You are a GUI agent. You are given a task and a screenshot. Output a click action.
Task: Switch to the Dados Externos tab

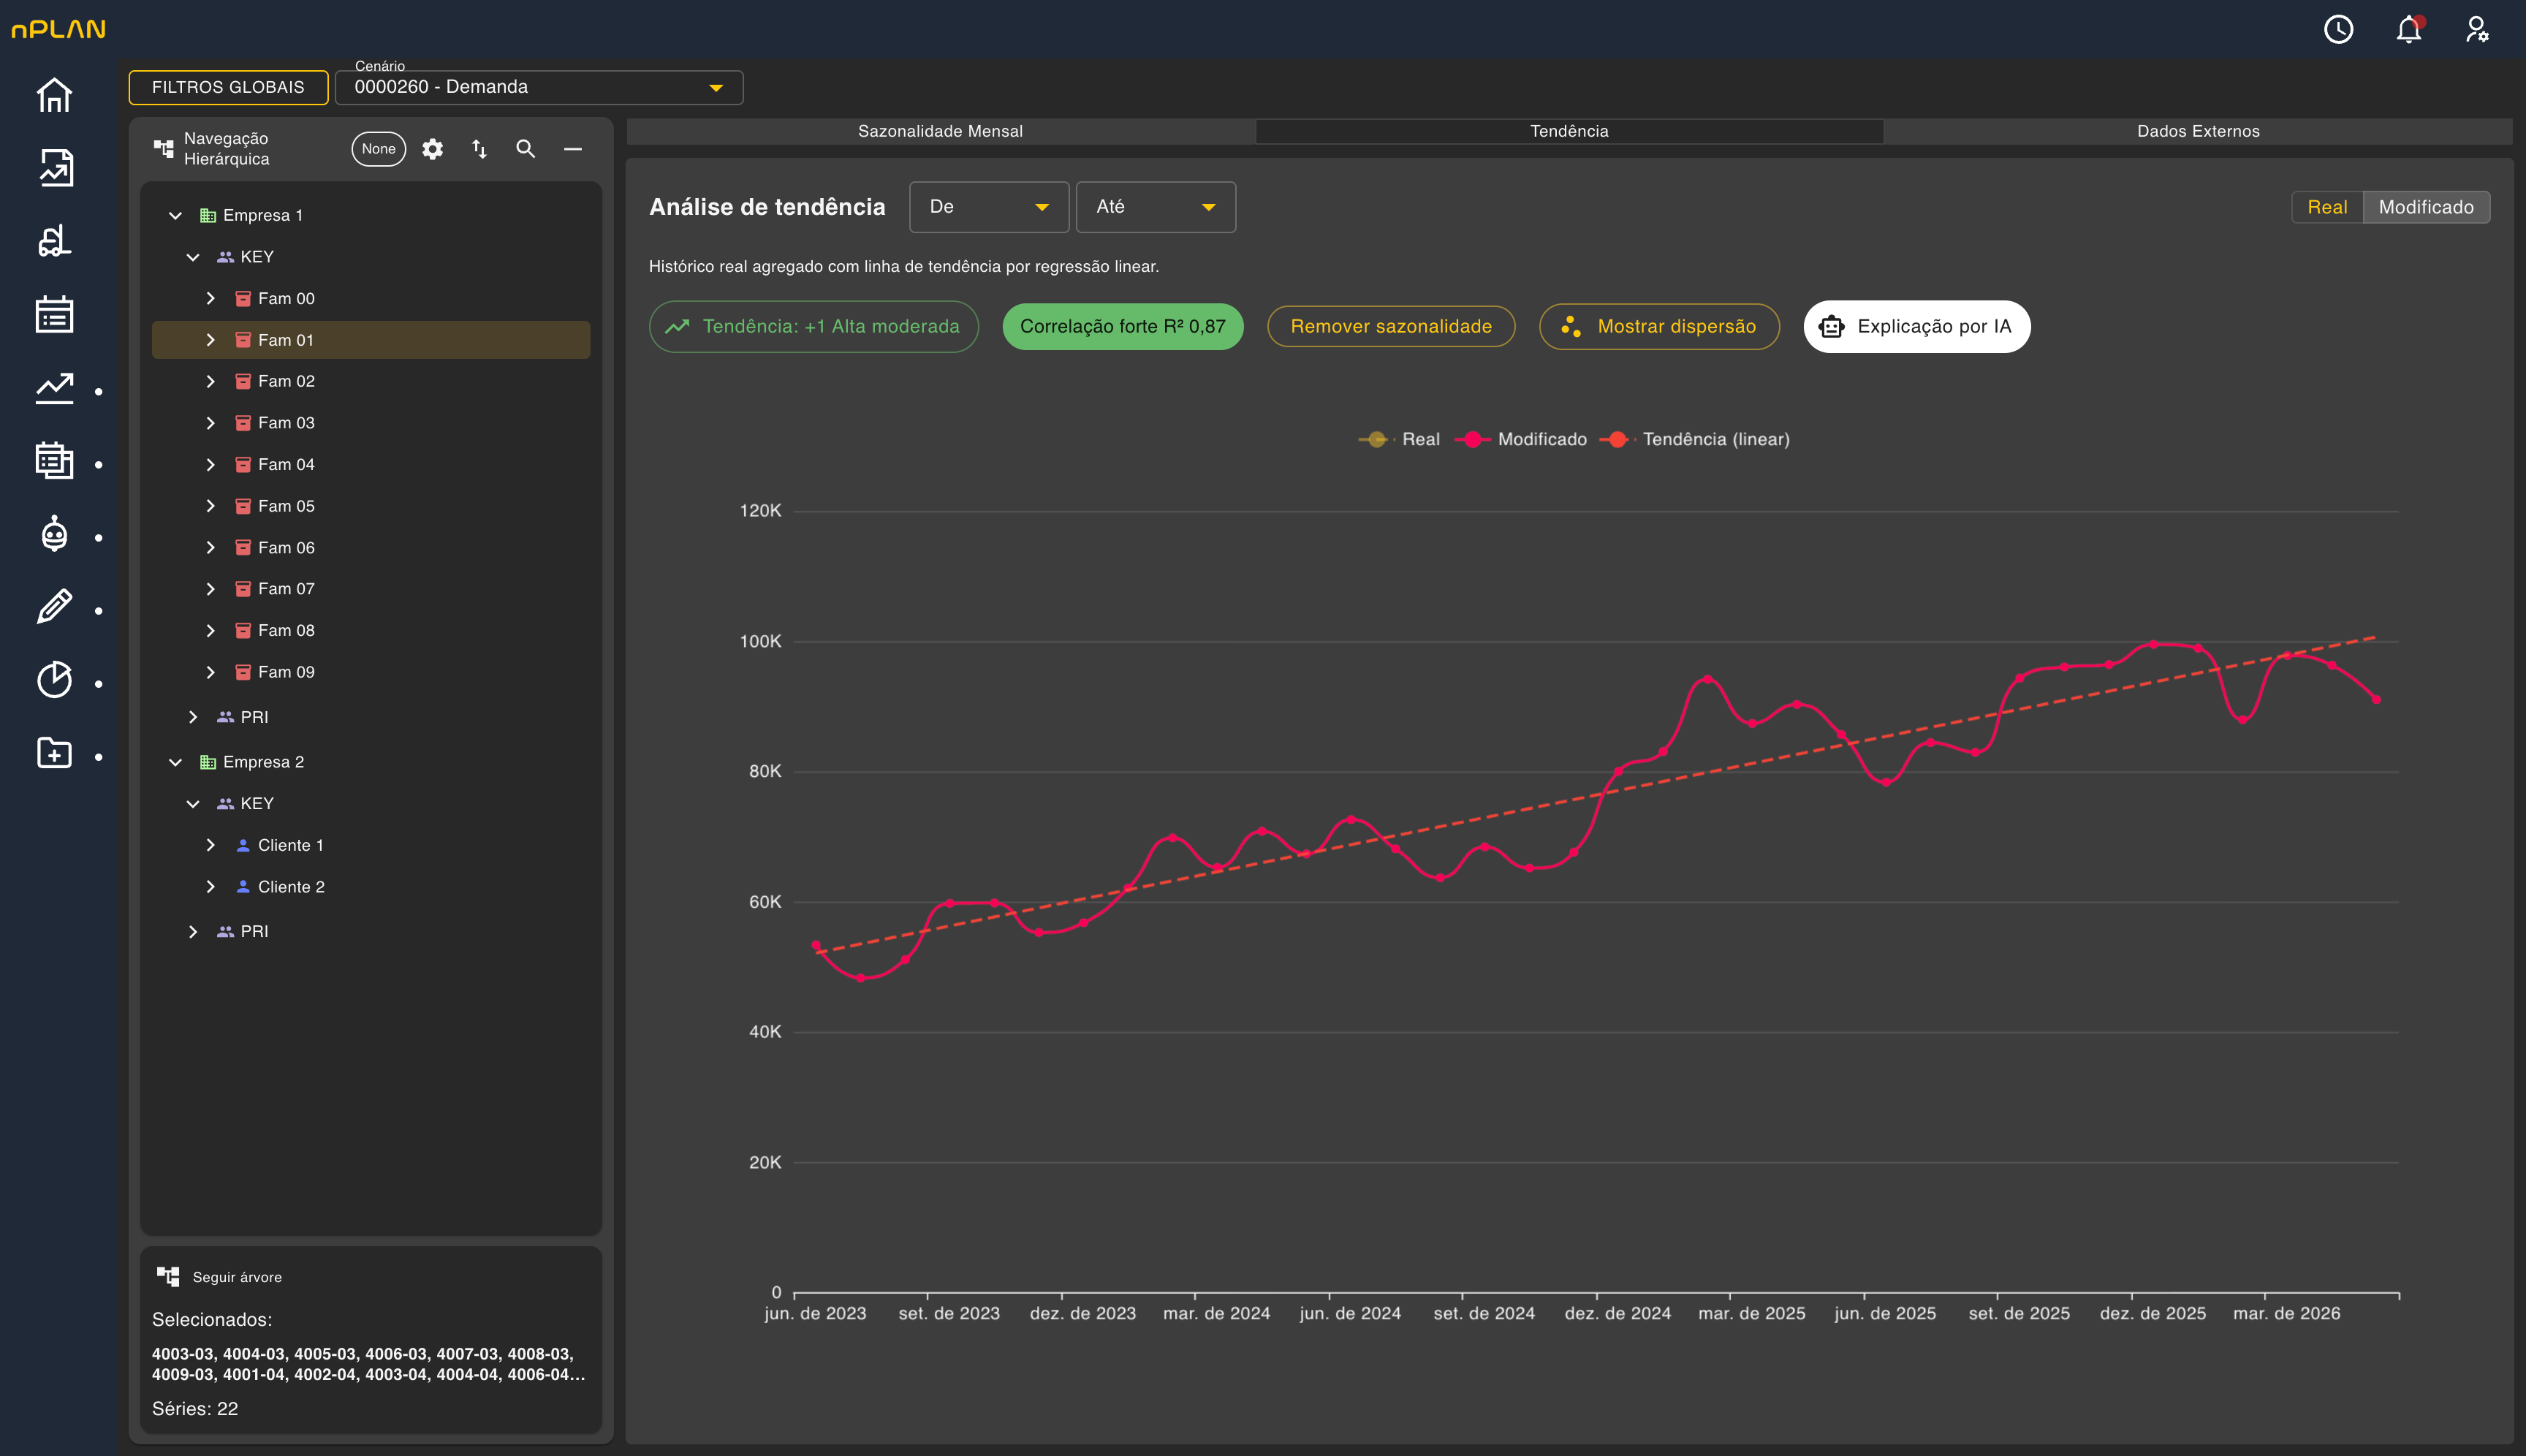(2198, 131)
